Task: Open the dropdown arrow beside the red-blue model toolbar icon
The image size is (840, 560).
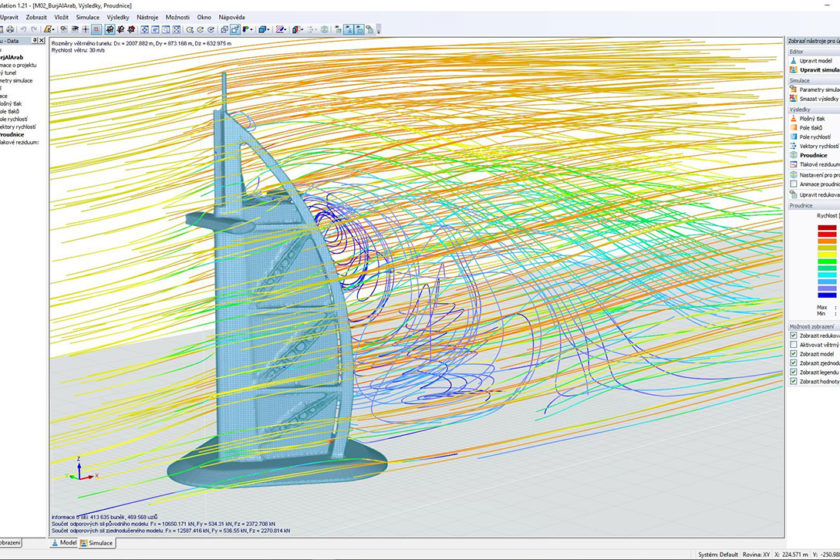Action: 301,29
